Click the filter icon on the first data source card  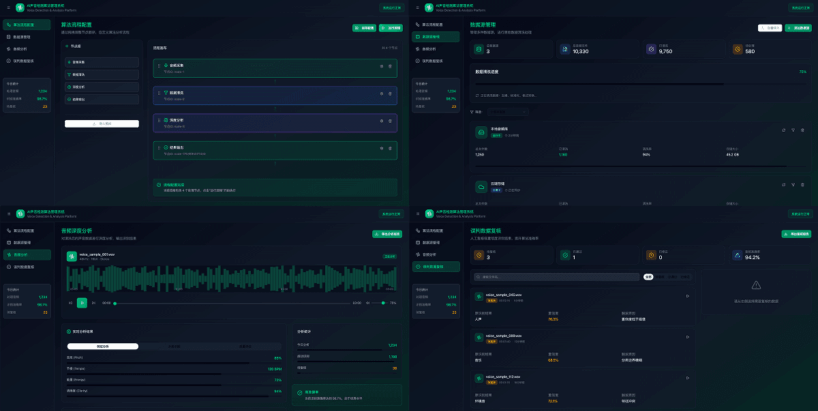click(x=793, y=130)
